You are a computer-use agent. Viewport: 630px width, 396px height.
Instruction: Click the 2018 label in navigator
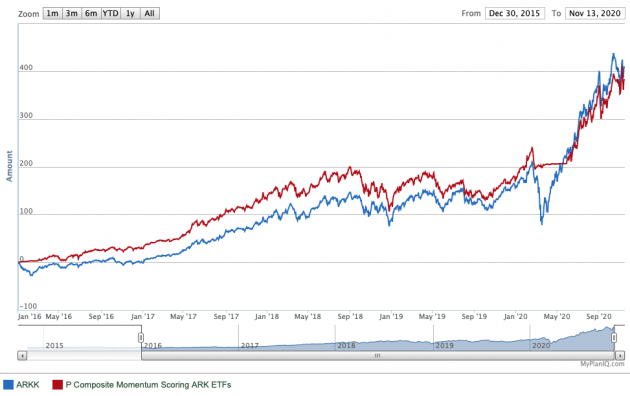pos(346,345)
